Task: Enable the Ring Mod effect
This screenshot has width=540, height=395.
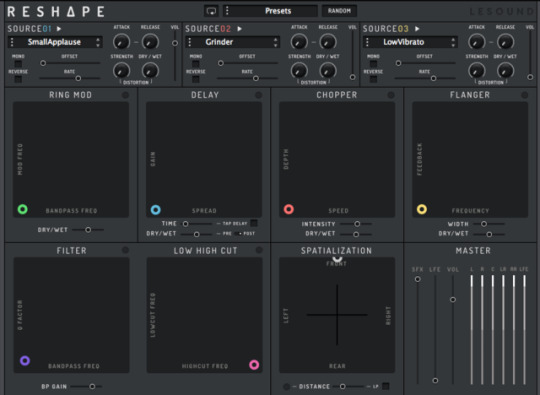Action: (125, 95)
